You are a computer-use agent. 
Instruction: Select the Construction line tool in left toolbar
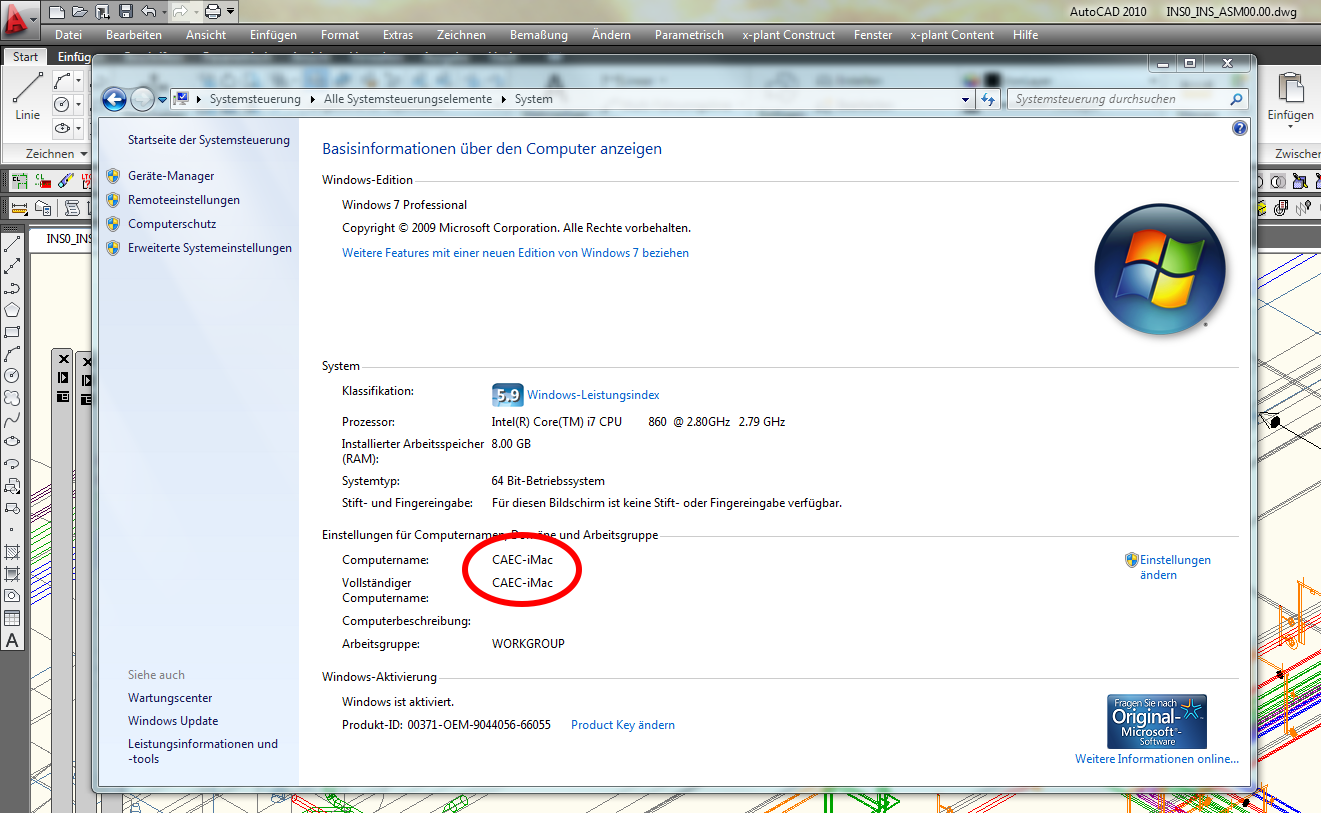pyautogui.click(x=12, y=266)
